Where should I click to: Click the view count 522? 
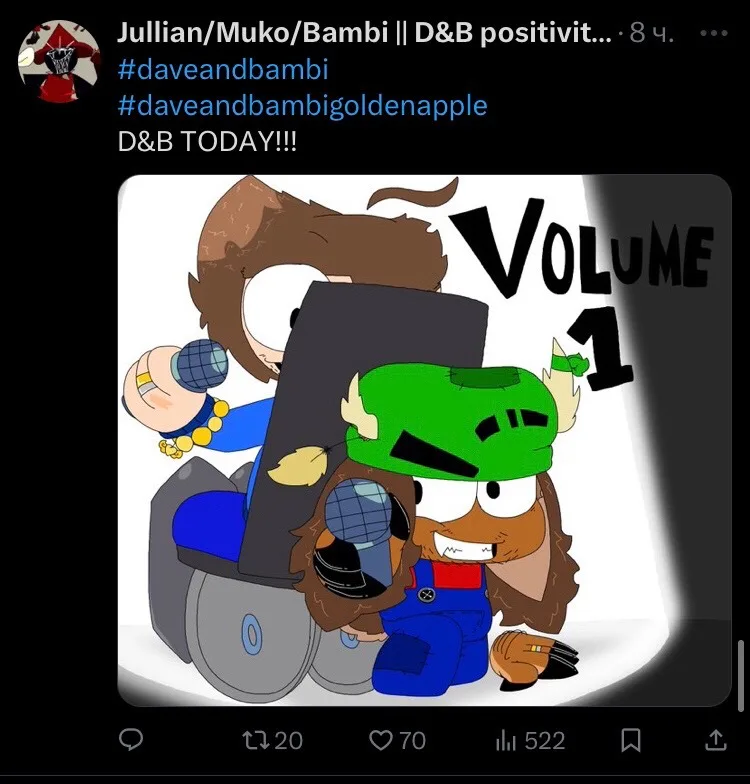point(544,741)
